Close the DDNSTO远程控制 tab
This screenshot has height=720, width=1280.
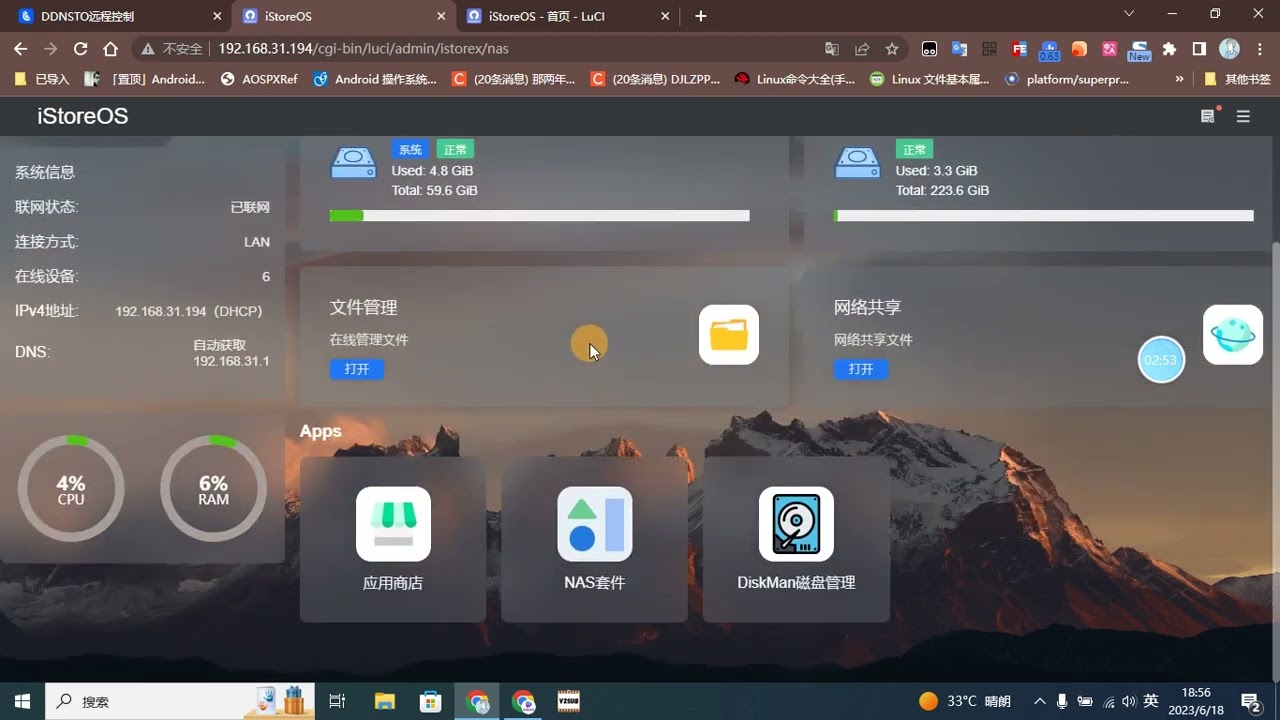(218, 16)
